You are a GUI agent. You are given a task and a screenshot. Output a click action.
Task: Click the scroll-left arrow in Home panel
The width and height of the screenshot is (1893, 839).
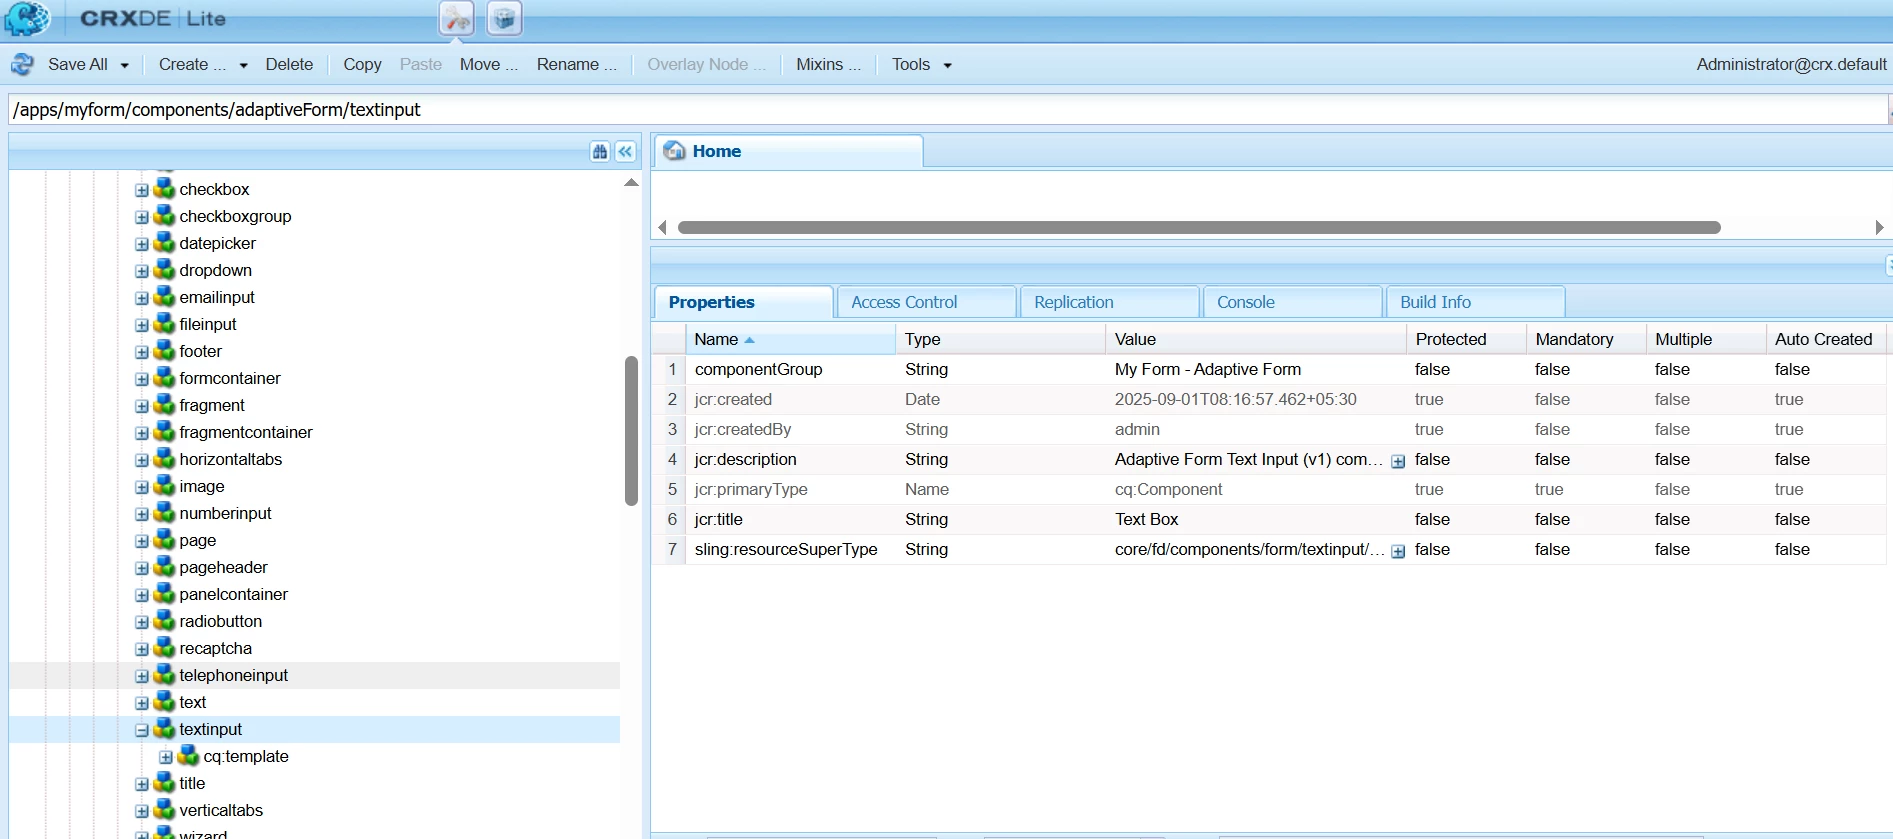(662, 228)
